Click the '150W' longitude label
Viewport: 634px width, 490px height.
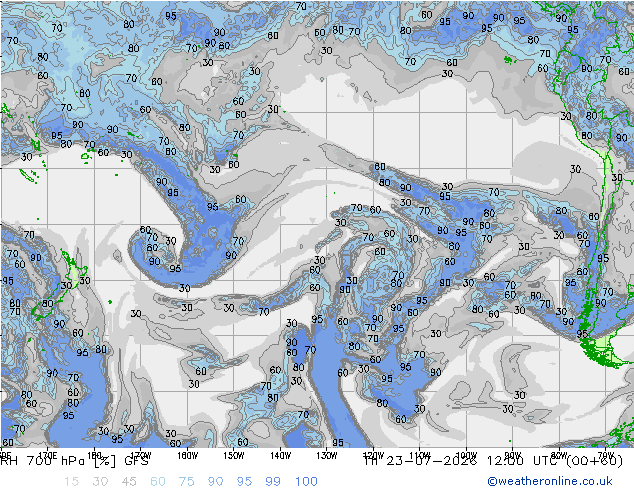(234, 456)
